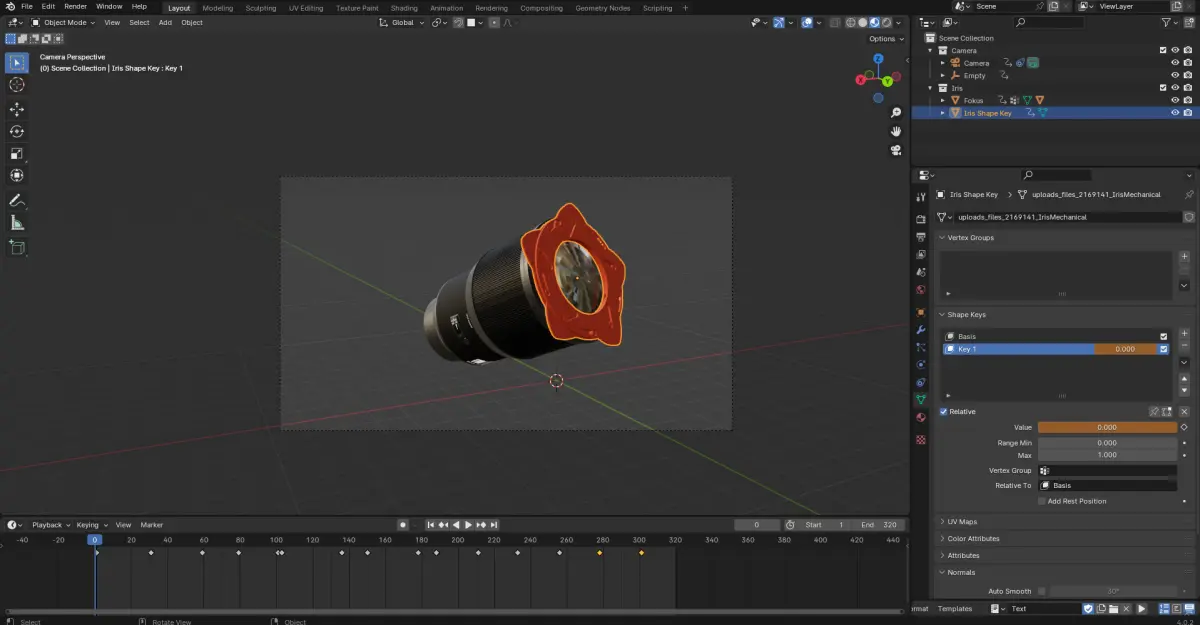
Task: Click the End frame field
Action: (880, 525)
